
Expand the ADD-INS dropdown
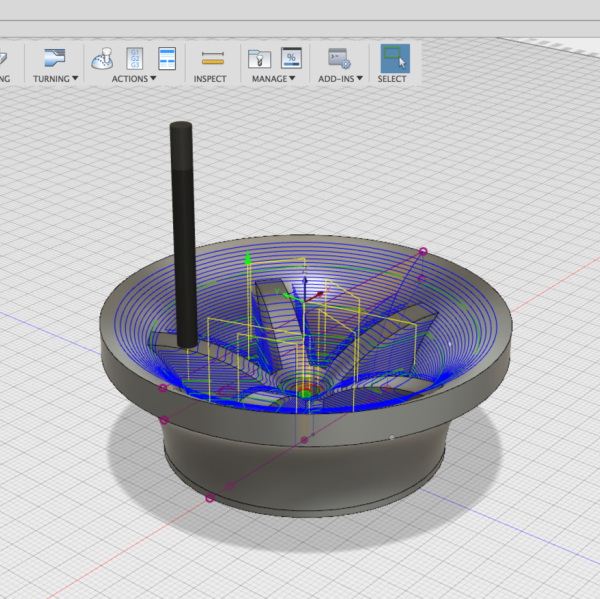[x=340, y=78]
